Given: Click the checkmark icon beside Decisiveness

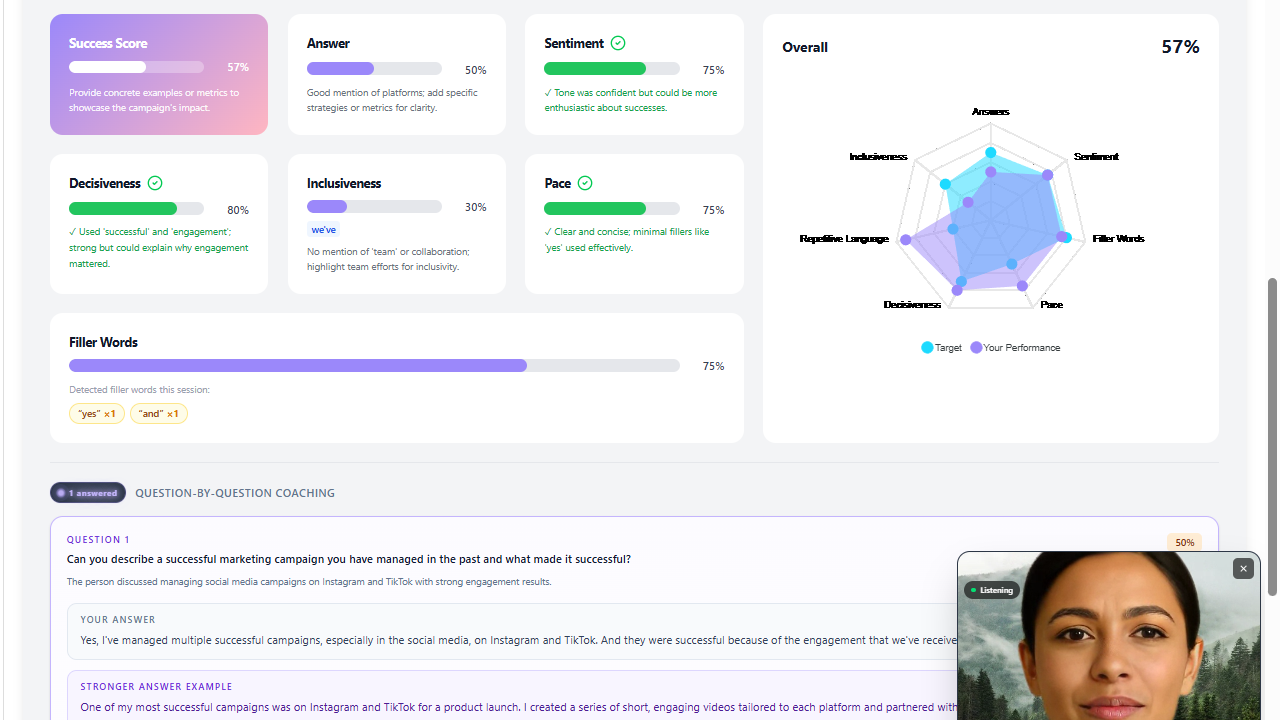Looking at the screenshot, I should pyautogui.click(x=155, y=183).
